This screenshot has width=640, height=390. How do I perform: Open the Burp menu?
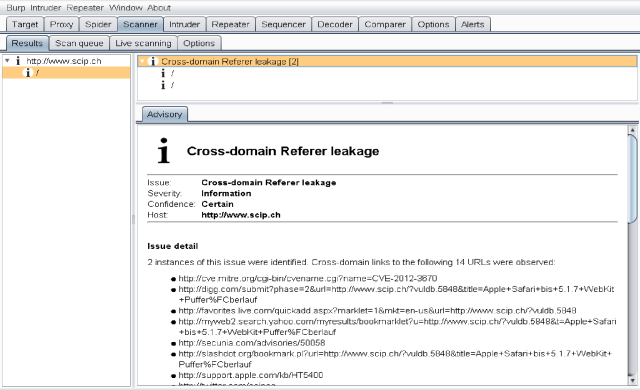(16, 8)
